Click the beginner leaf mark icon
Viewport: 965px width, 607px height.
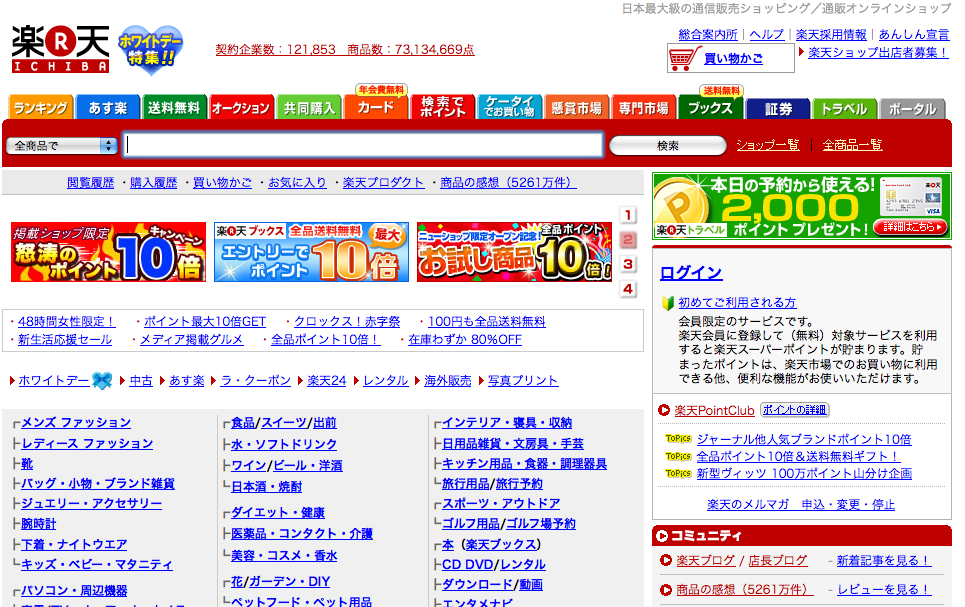click(x=667, y=303)
